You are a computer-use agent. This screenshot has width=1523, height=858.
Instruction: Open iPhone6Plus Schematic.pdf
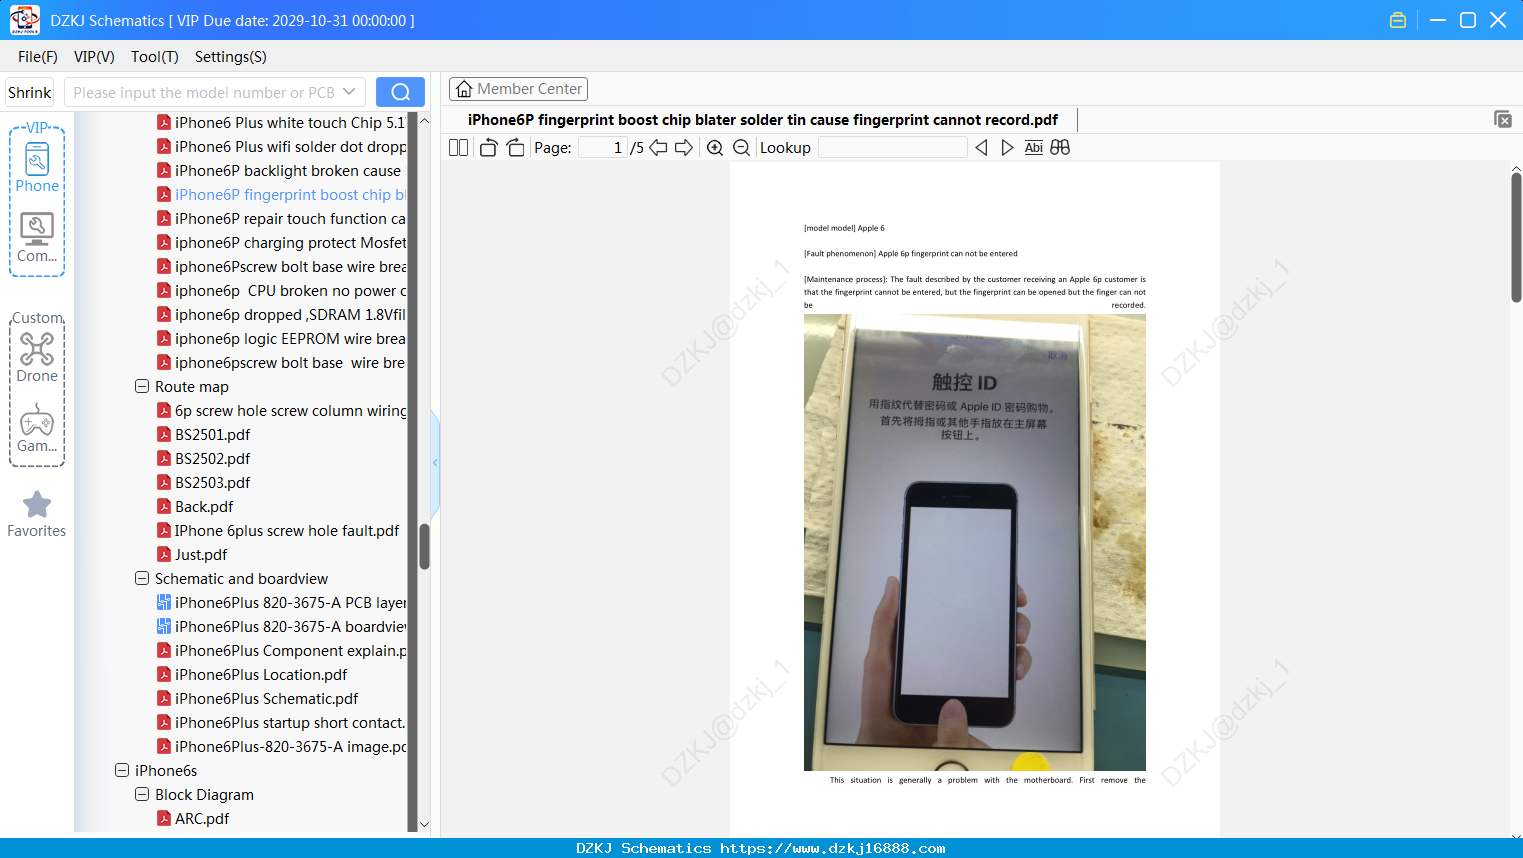tap(257, 698)
